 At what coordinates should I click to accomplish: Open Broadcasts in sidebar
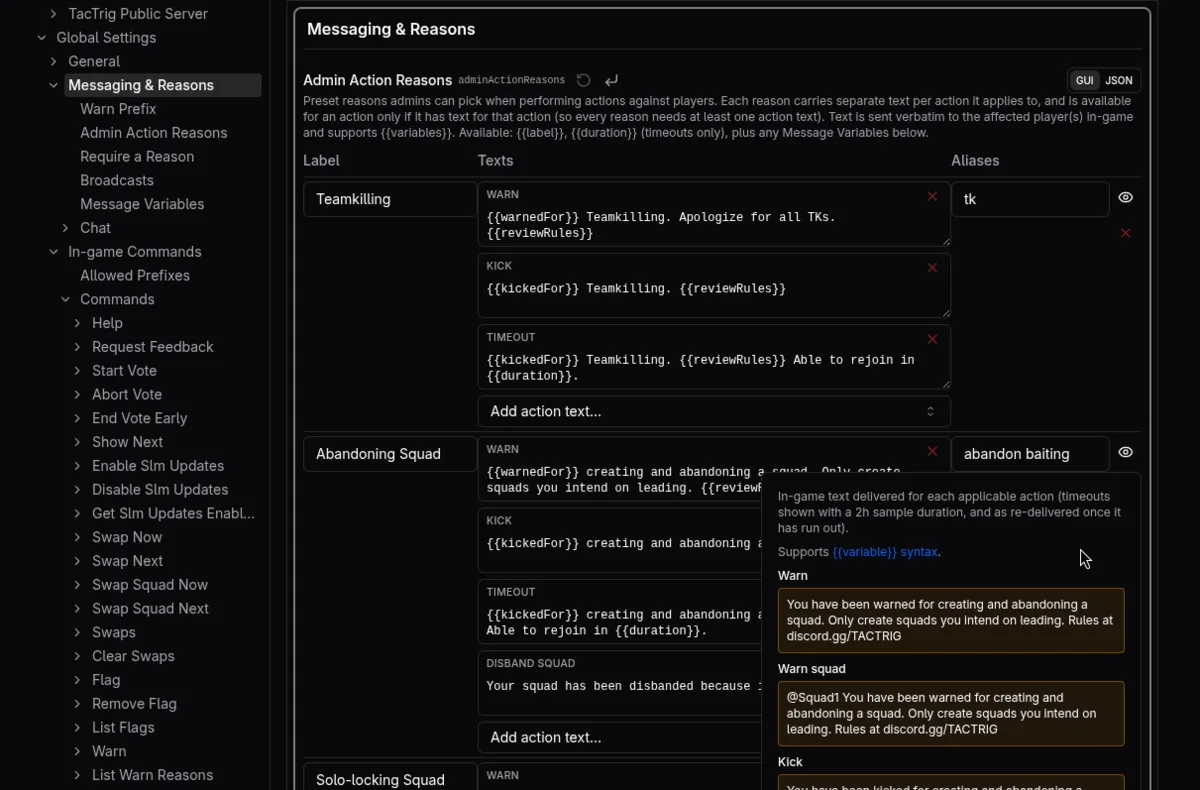click(117, 180)
